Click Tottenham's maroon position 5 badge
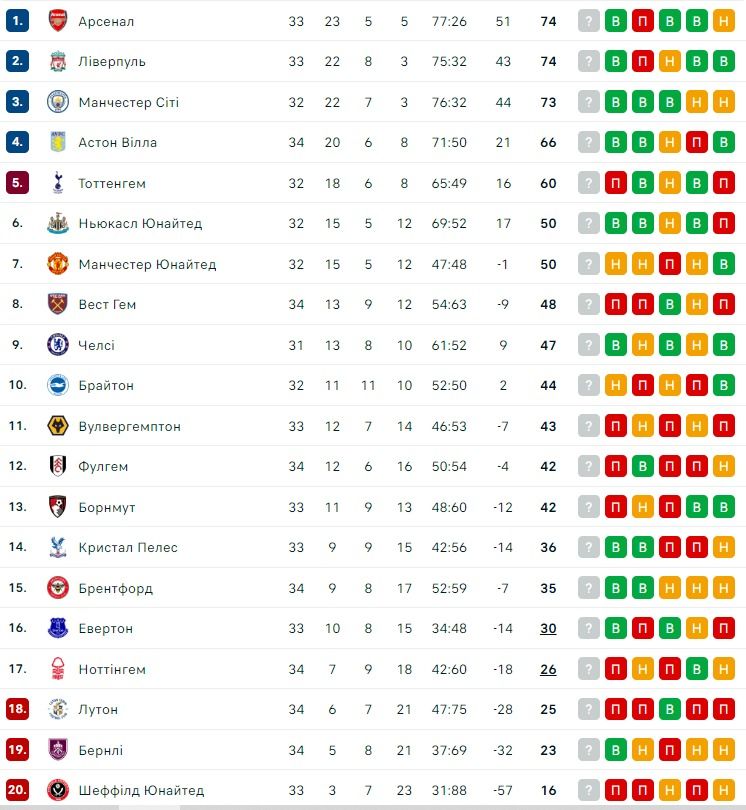746x810 pixels. pos(17,183)
